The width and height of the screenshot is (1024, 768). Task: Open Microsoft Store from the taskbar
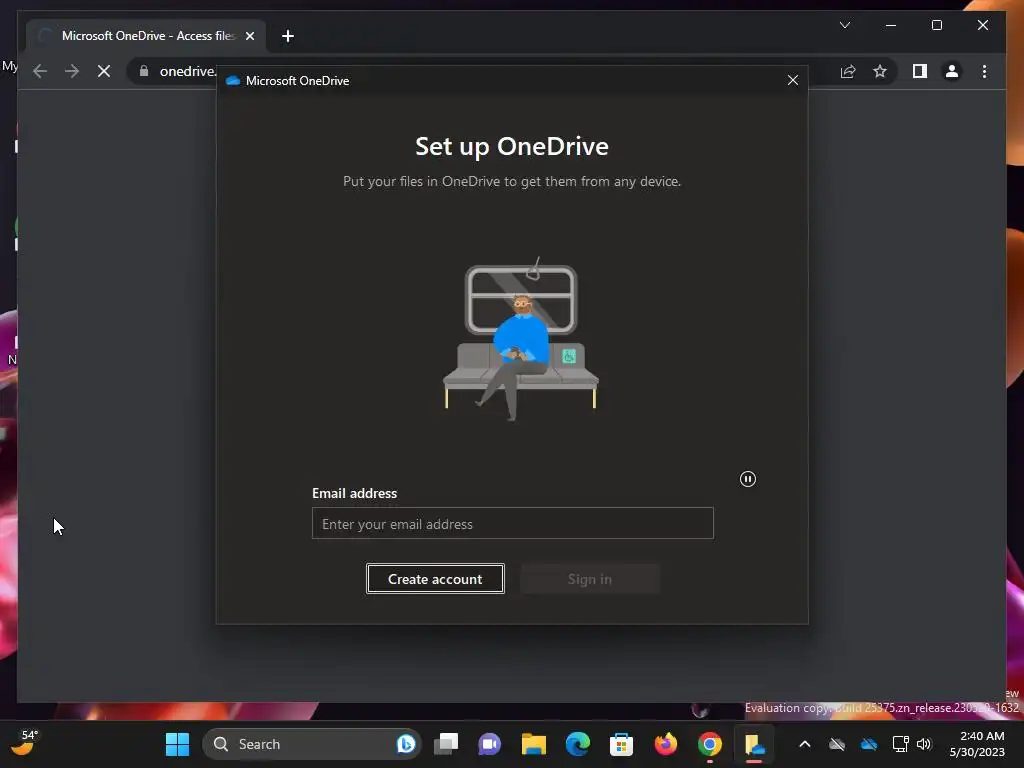tap(621, 744)
